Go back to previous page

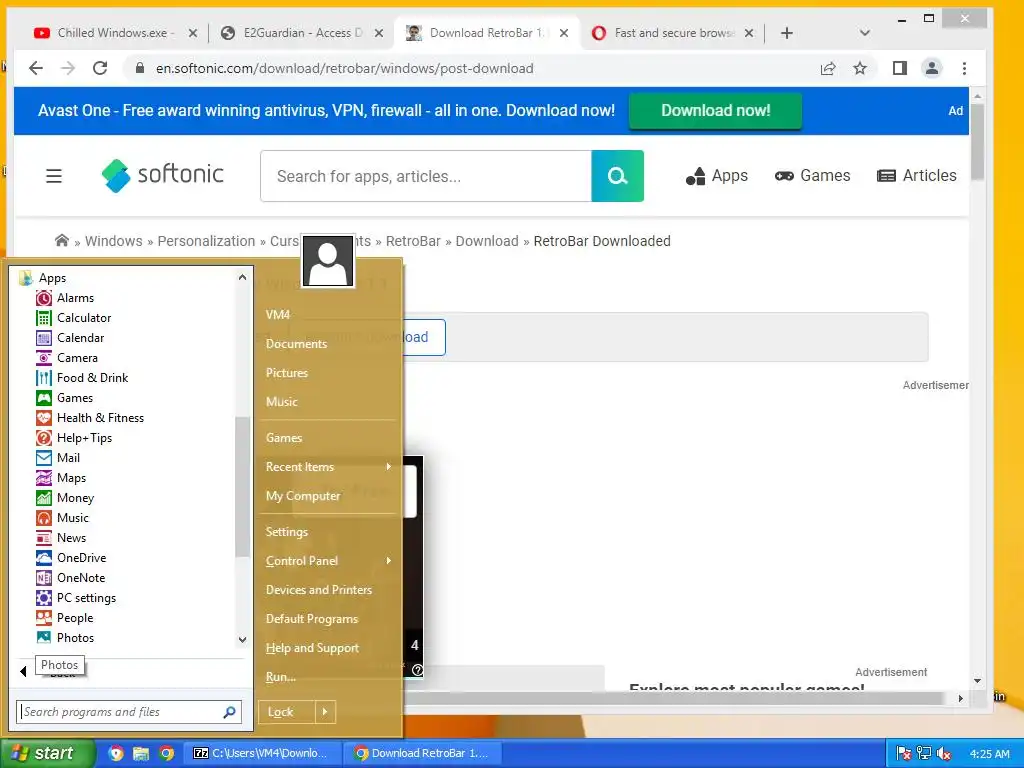(x=36, y=68)
